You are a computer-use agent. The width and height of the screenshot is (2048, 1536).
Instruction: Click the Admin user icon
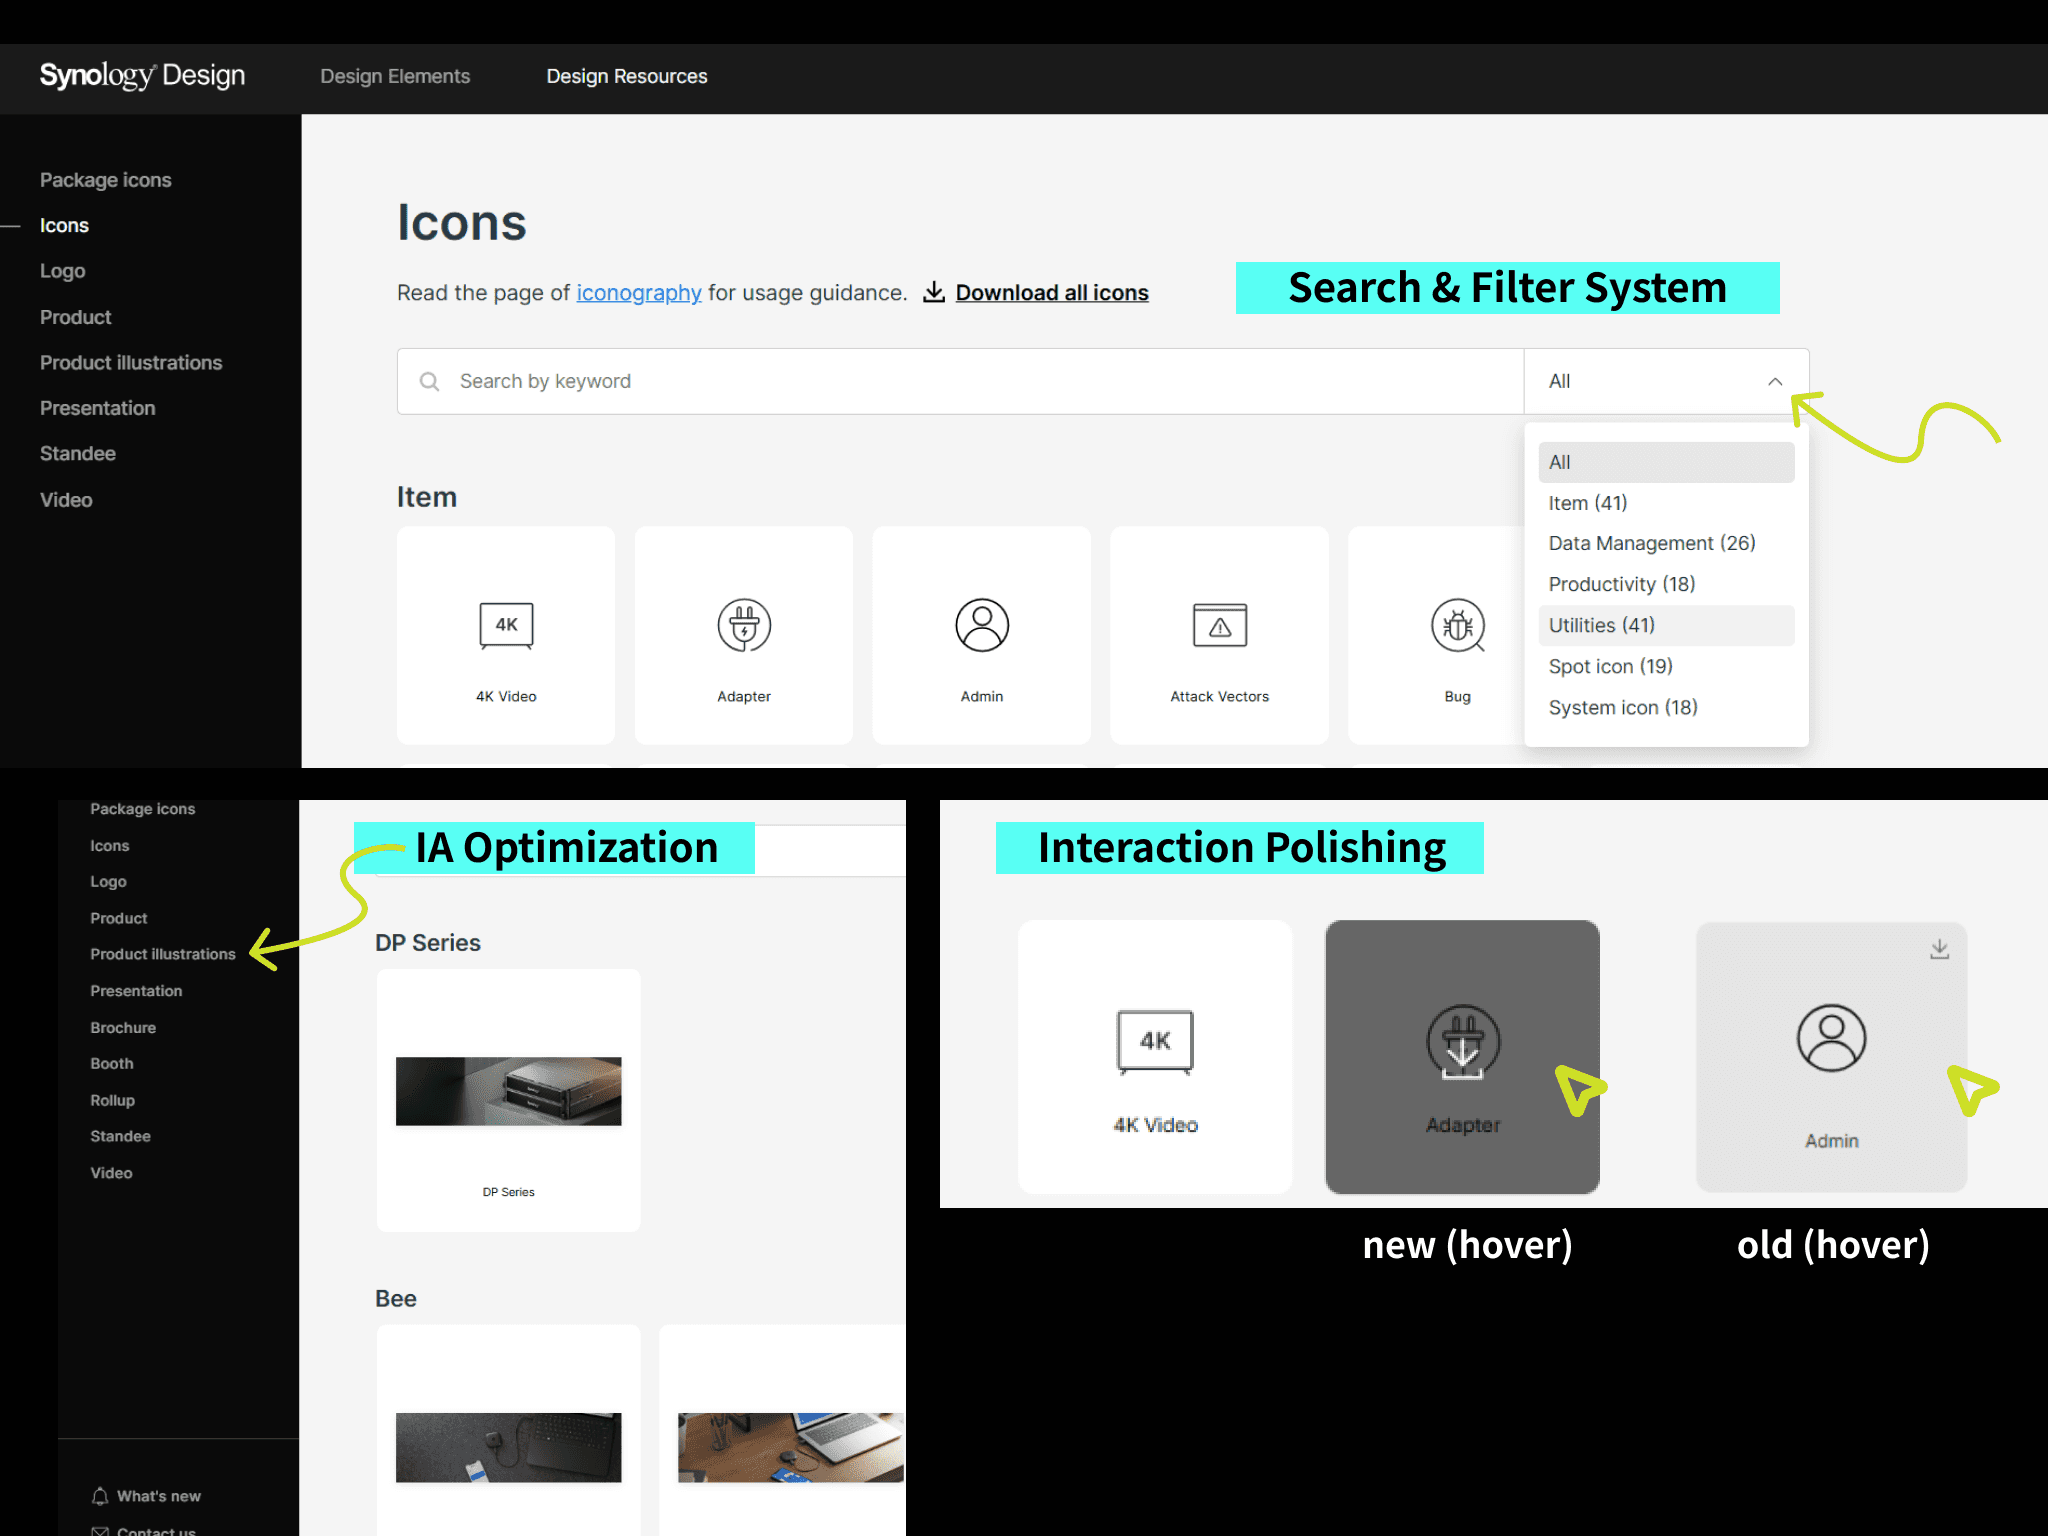[981, 625]
